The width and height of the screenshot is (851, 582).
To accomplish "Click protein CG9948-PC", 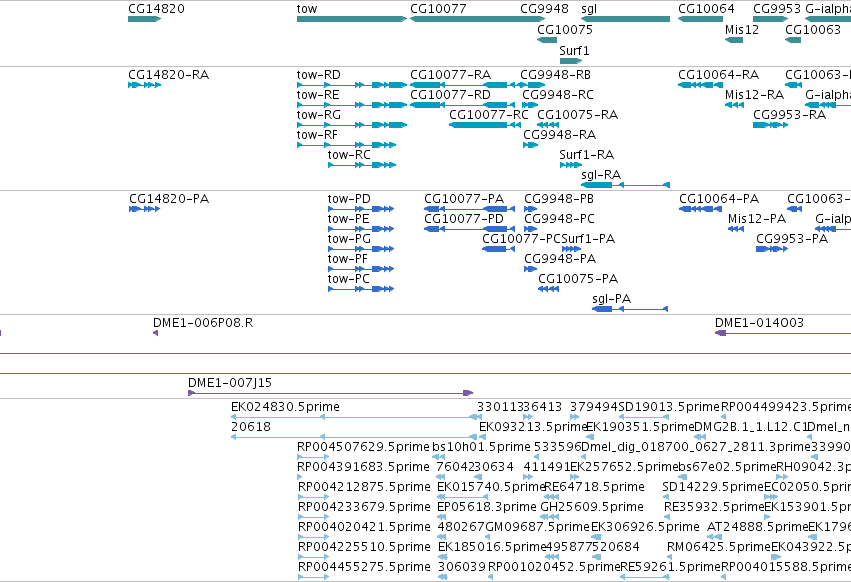I will click(x=530, y=229).
